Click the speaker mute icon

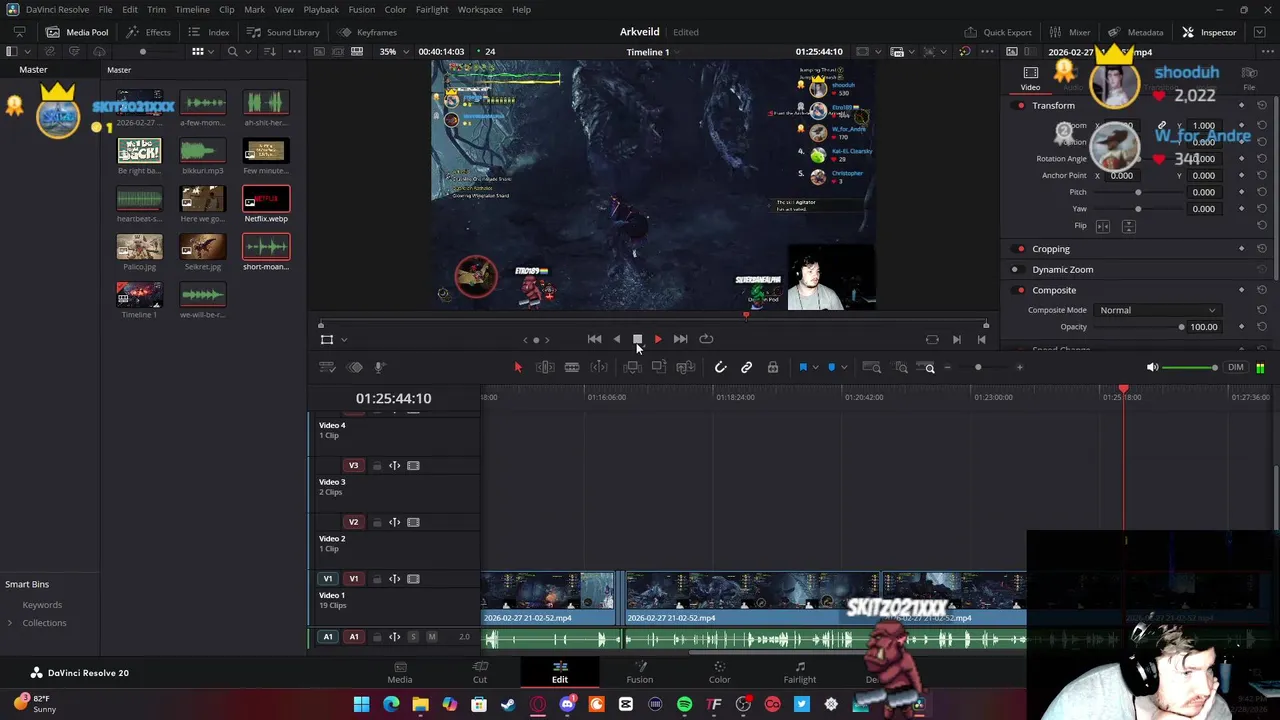1152,368
